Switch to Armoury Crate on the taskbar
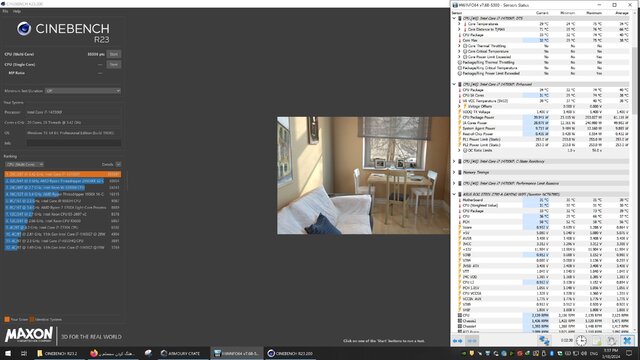Image resolution: width=640 pixels, height=360 pixels. 182,353
